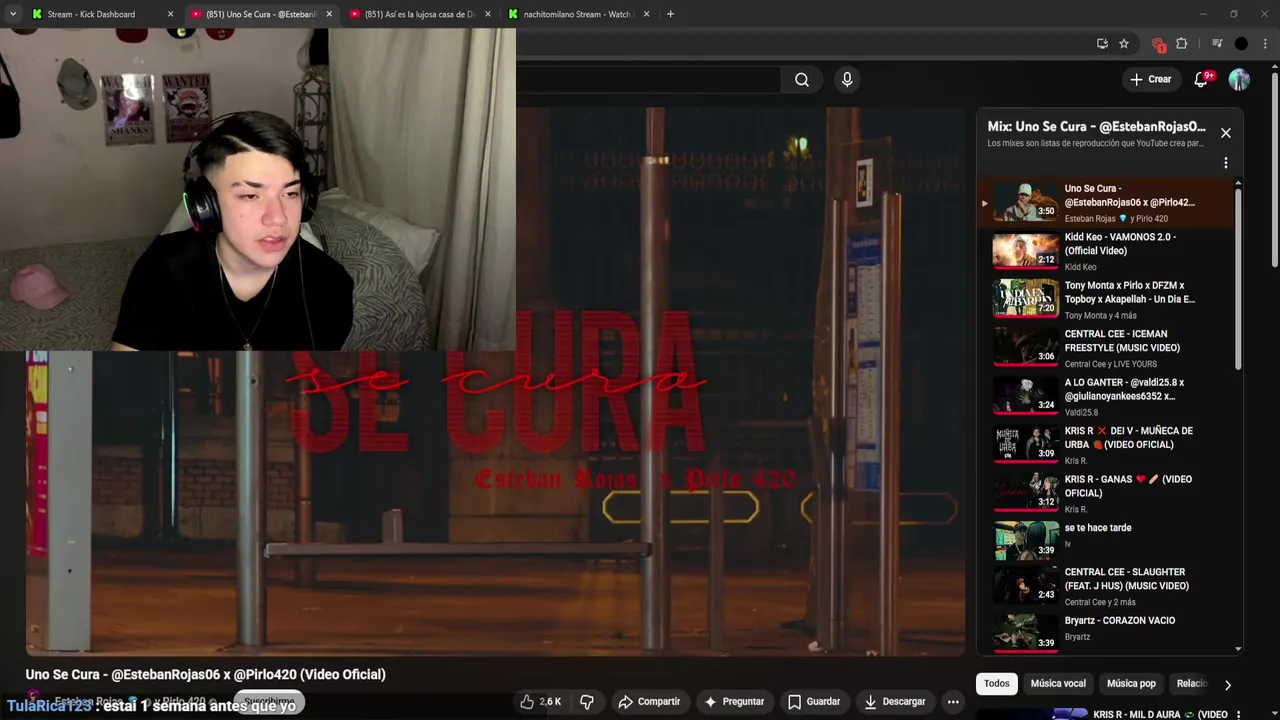Like the video with thumbs-up icon

pyautogui.click(x=540, y=702)
